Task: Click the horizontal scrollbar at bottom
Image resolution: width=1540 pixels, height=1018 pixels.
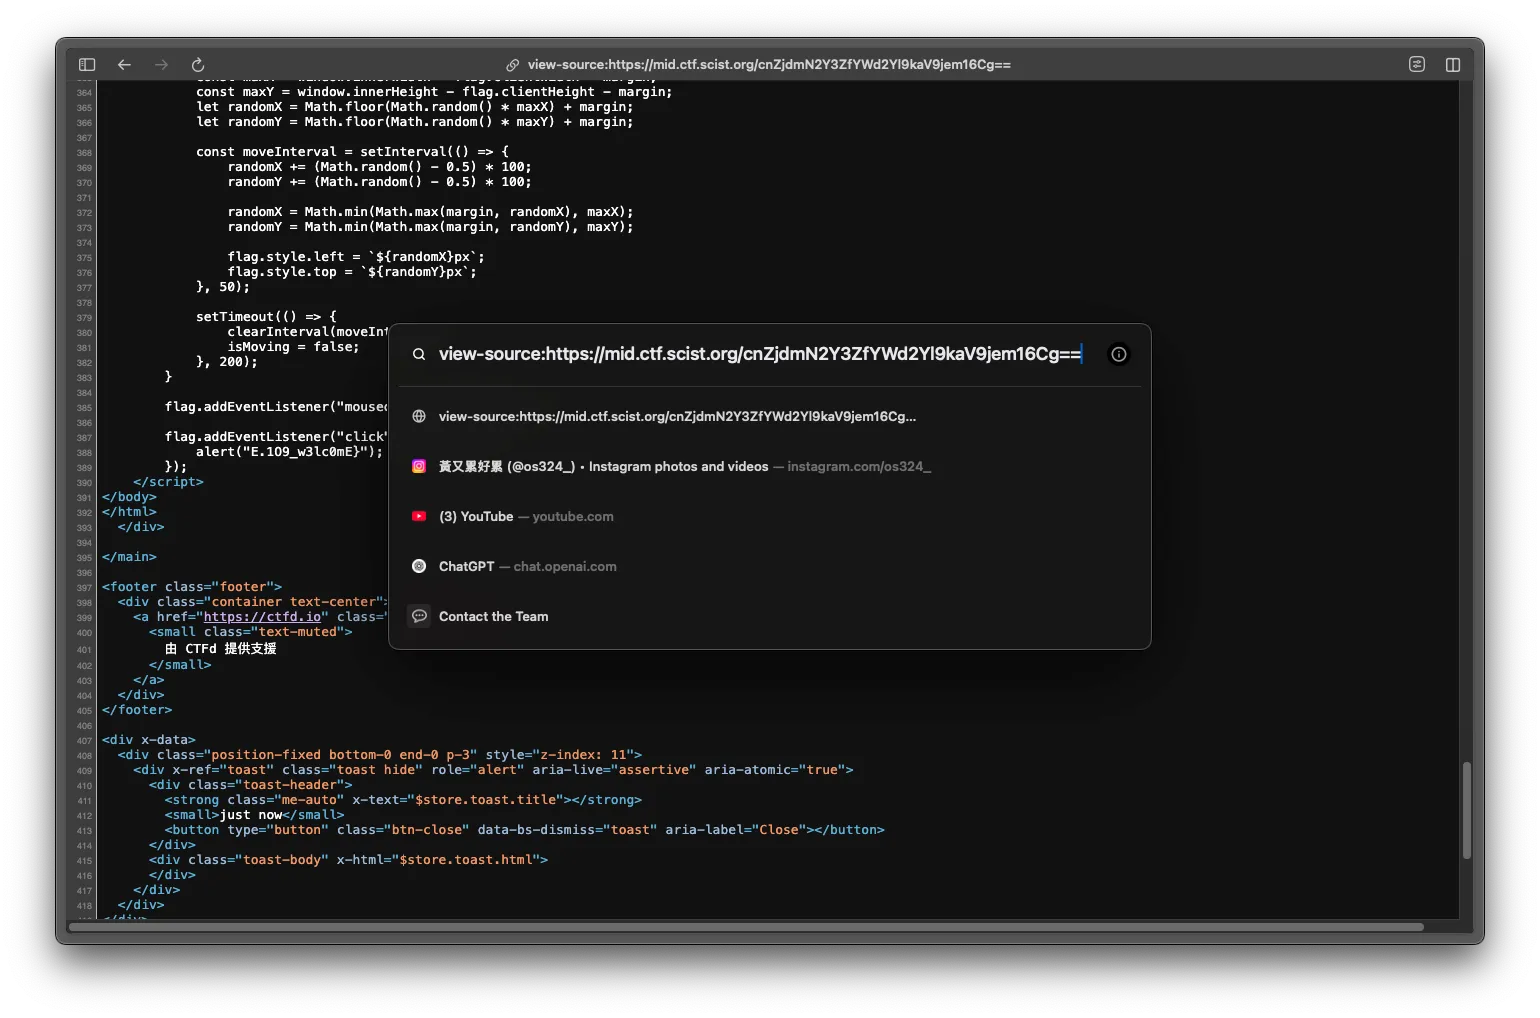Action: point(745,927)
